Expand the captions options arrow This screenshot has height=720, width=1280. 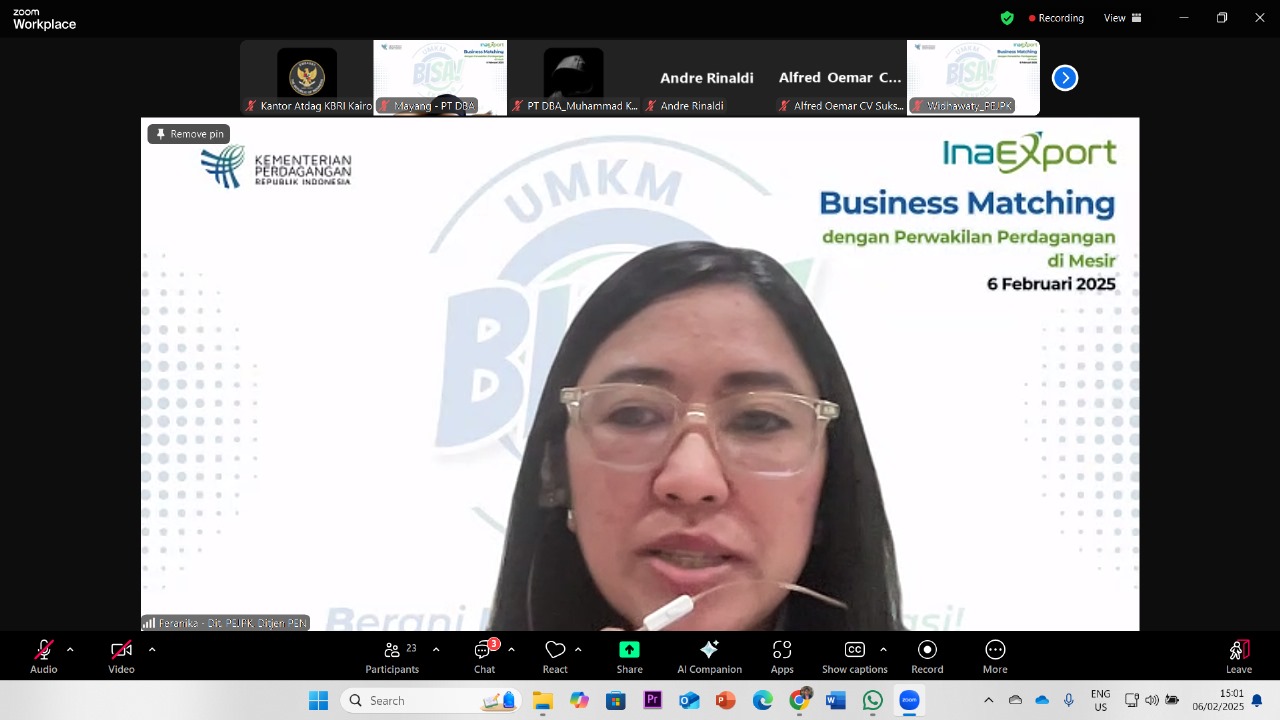(883, 650)
